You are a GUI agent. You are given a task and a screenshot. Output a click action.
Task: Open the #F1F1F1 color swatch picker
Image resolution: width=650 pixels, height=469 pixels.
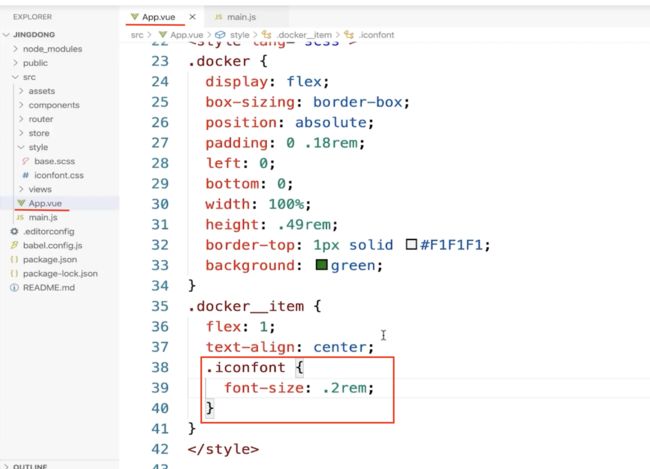[411, 244]
